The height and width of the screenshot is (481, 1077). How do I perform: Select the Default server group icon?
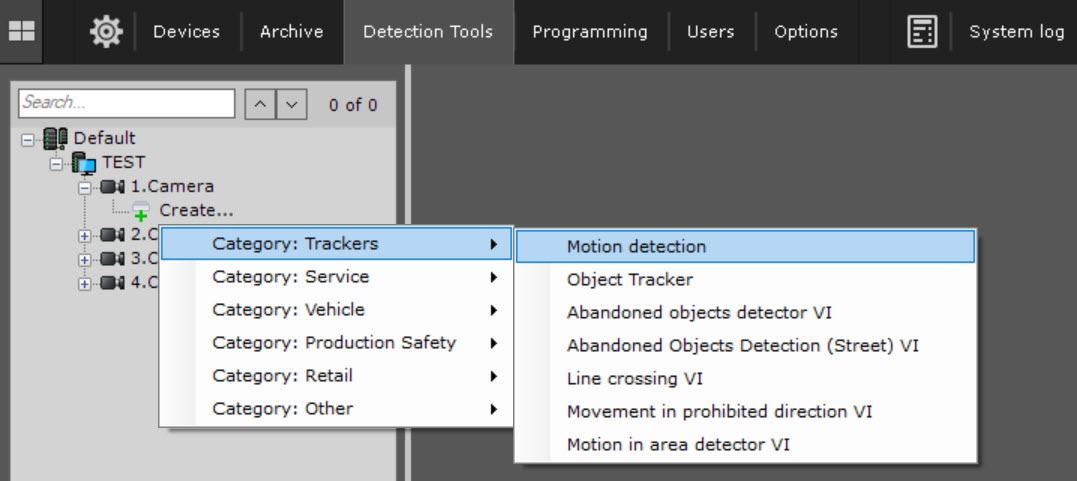tap(56, 138)
